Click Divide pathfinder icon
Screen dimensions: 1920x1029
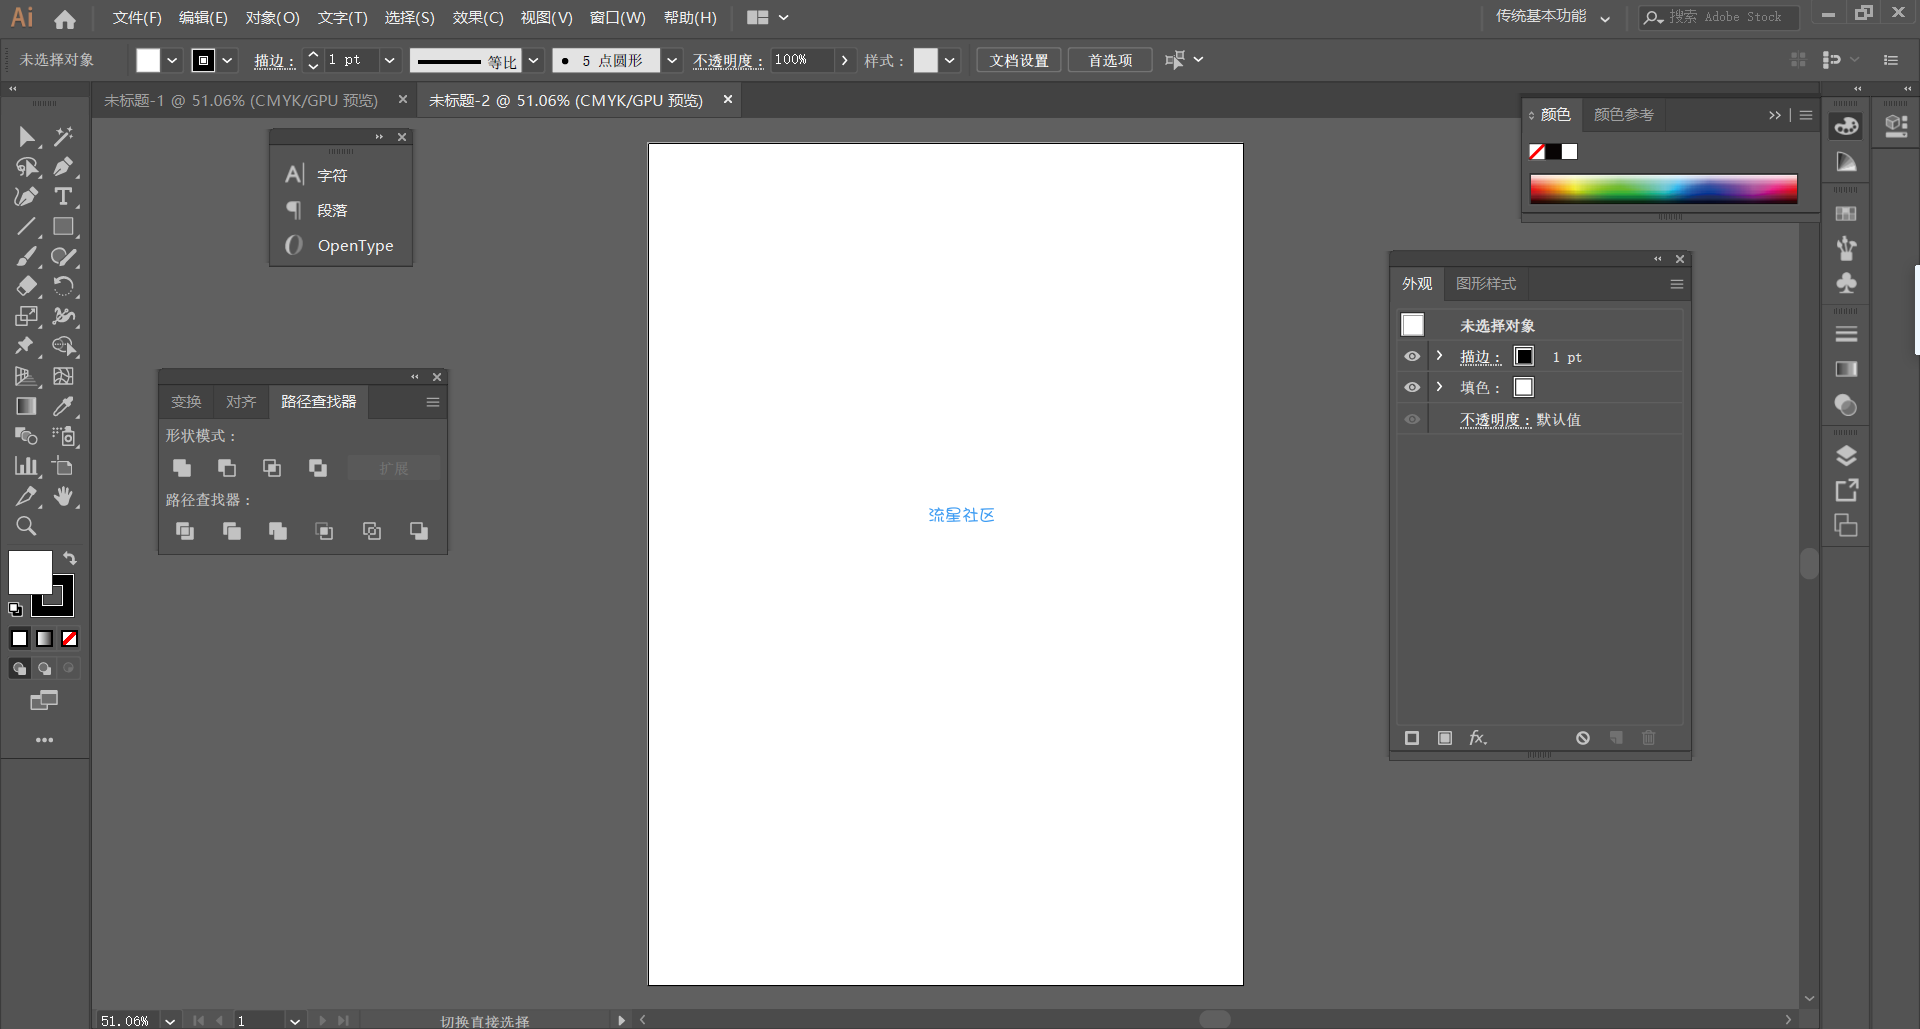[x=185, y=531]
